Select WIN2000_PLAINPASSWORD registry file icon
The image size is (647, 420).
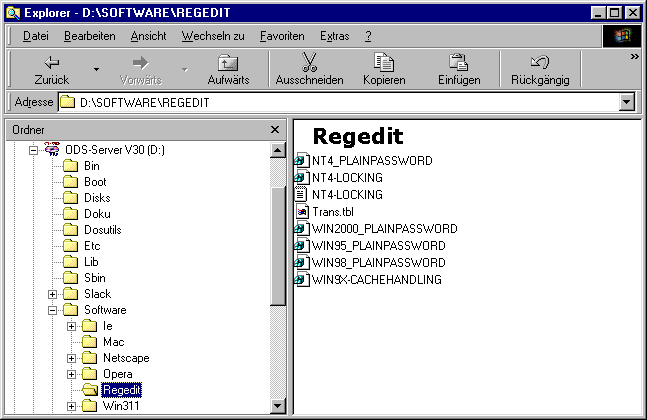[x=302, y=229]
